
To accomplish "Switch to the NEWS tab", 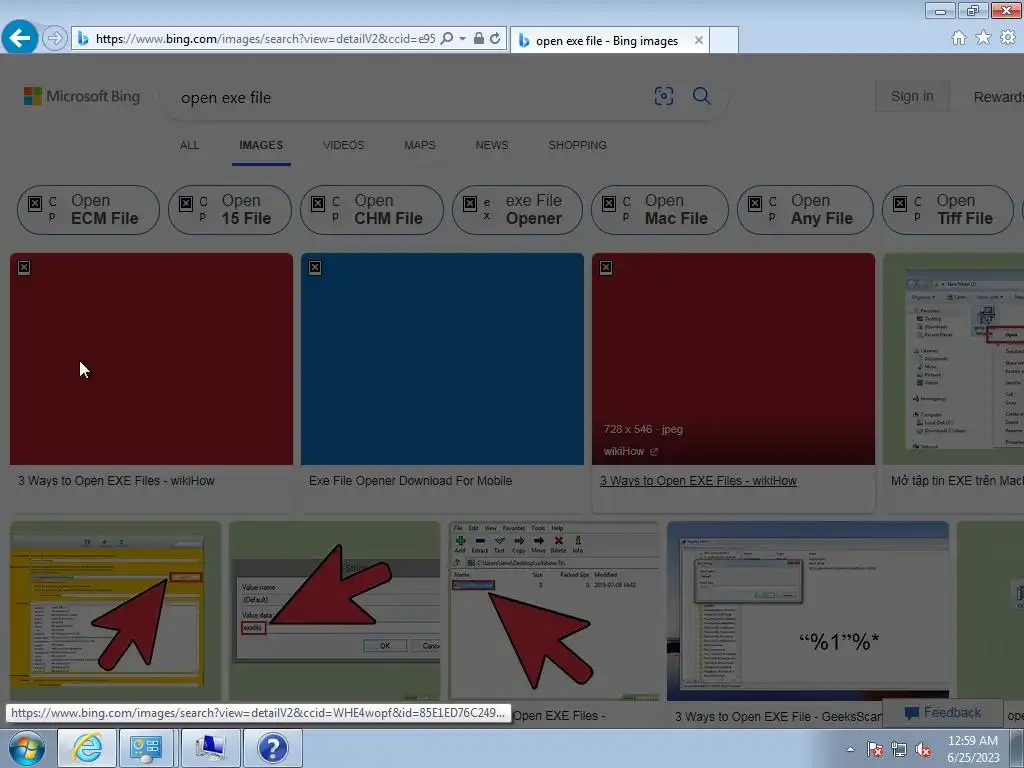I will [492, 145].
